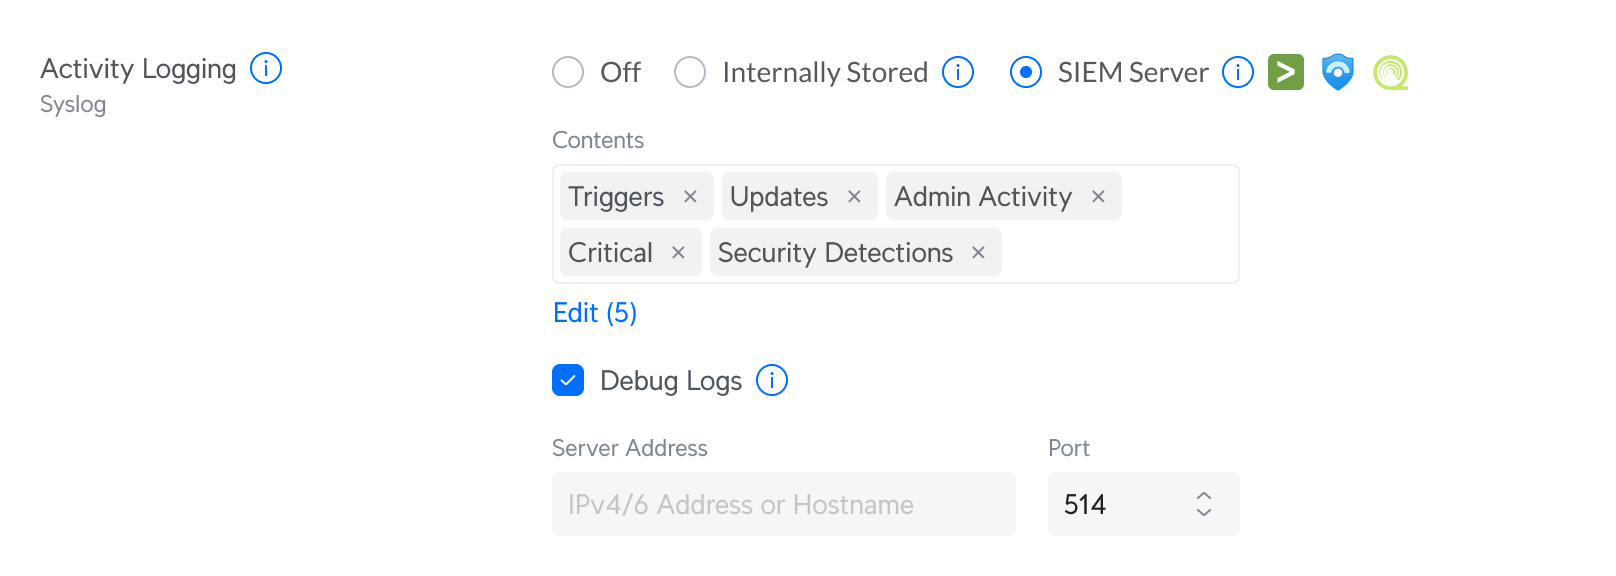The height and width of the screenshot is (576, 1616).
Task: Click the green concentric circles icon
Action: coord(1390,72)
